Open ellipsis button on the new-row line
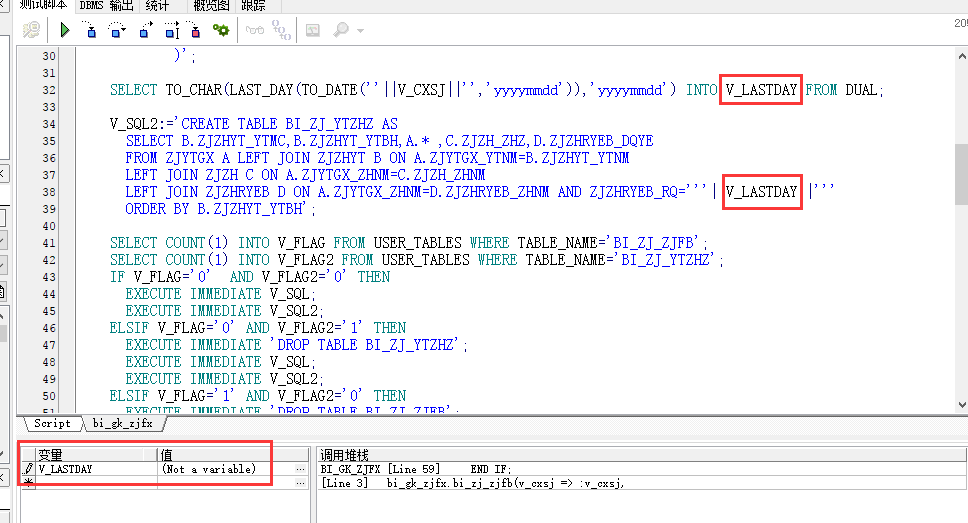The height and width of the screenshot is (523, 968). click(301, 483)
